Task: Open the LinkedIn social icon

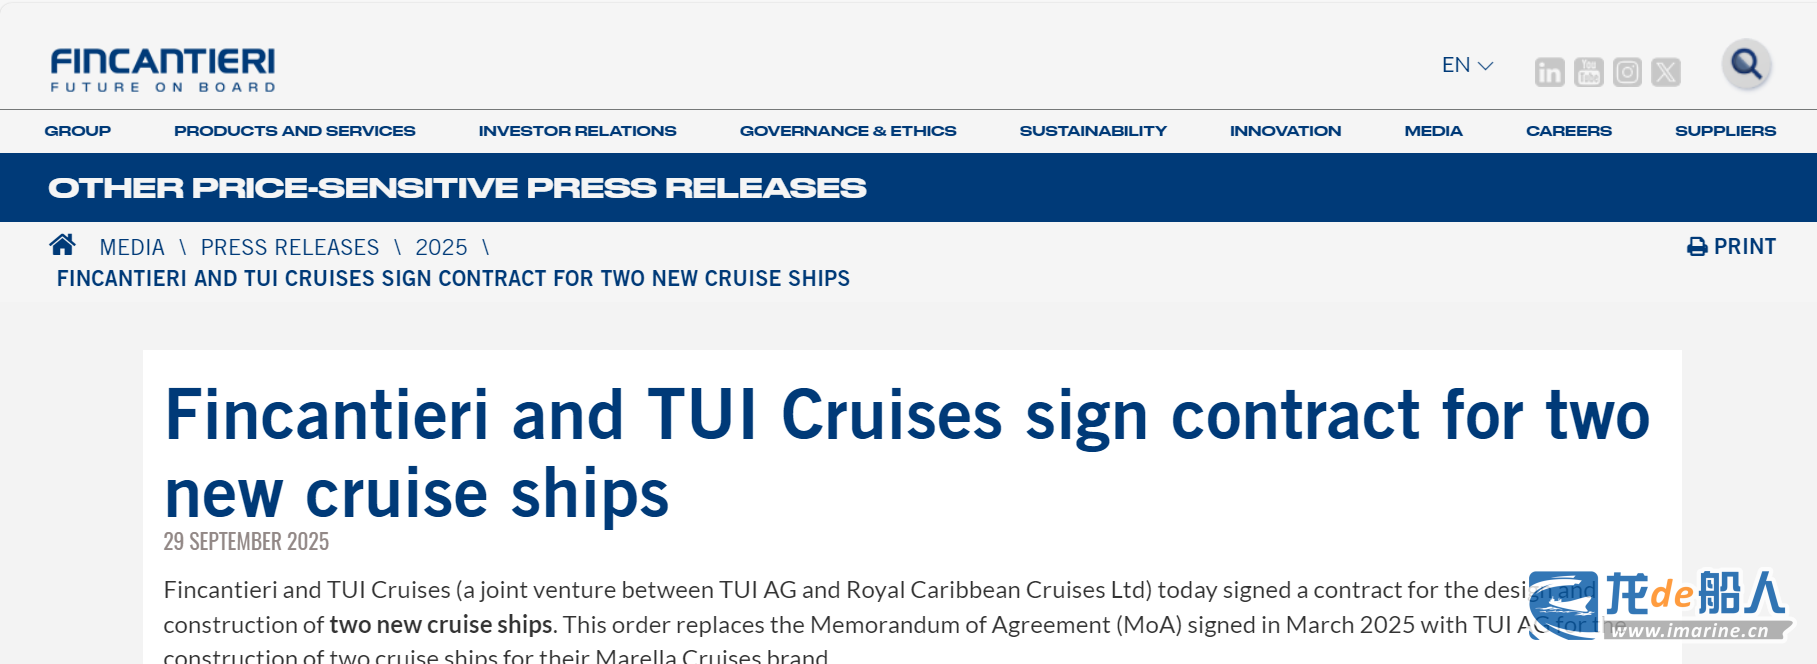Action: 1549,72
